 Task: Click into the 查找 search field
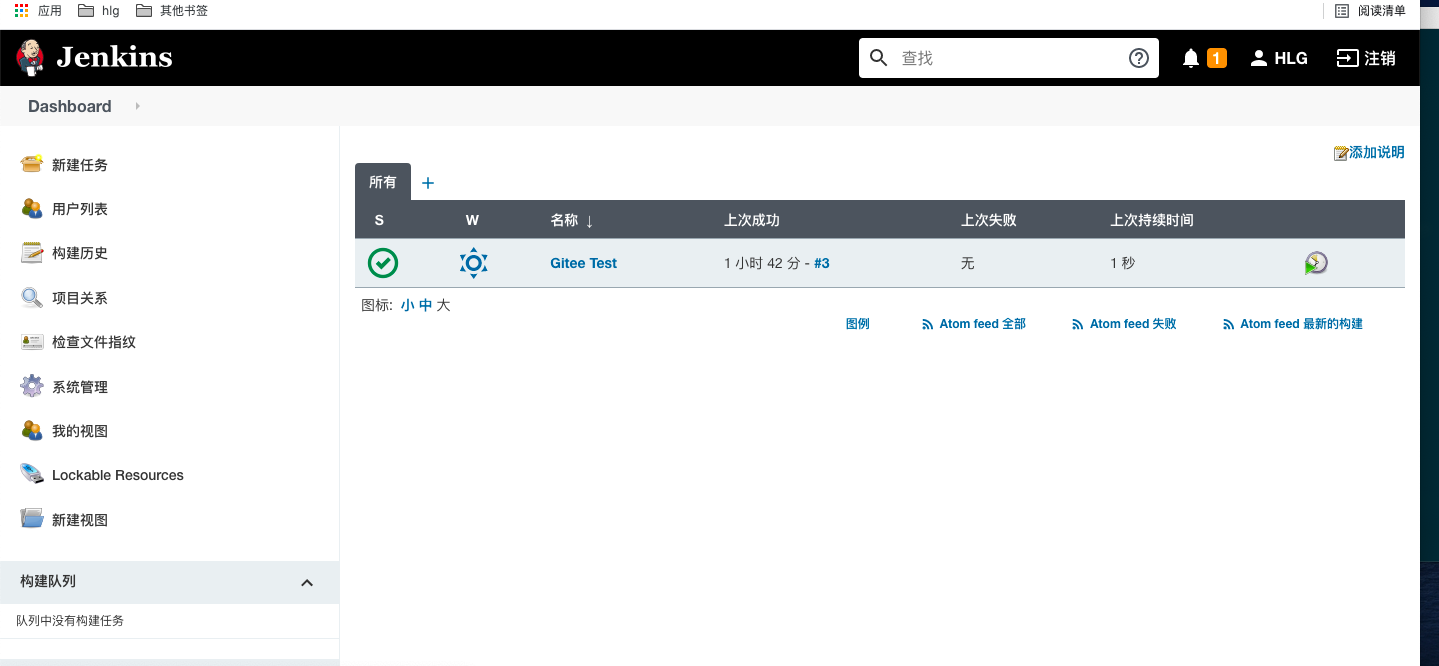pyautogui.click(x=1008, y=58)
